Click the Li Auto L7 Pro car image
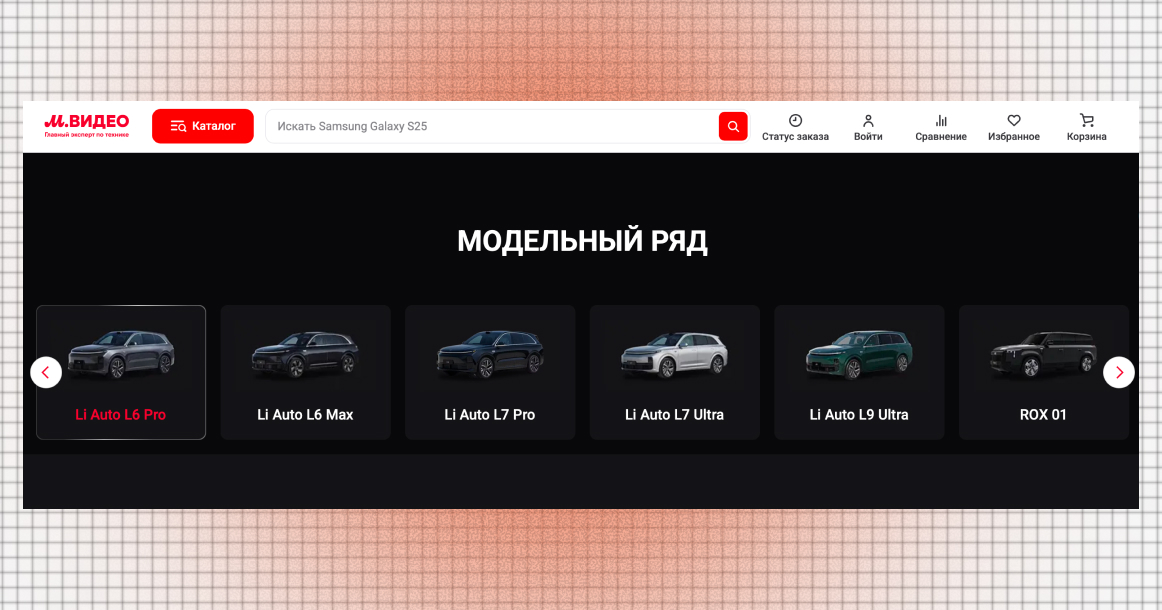Image resolution: width=1162 pixels, height=610 pixels. [x=490, y=354]
